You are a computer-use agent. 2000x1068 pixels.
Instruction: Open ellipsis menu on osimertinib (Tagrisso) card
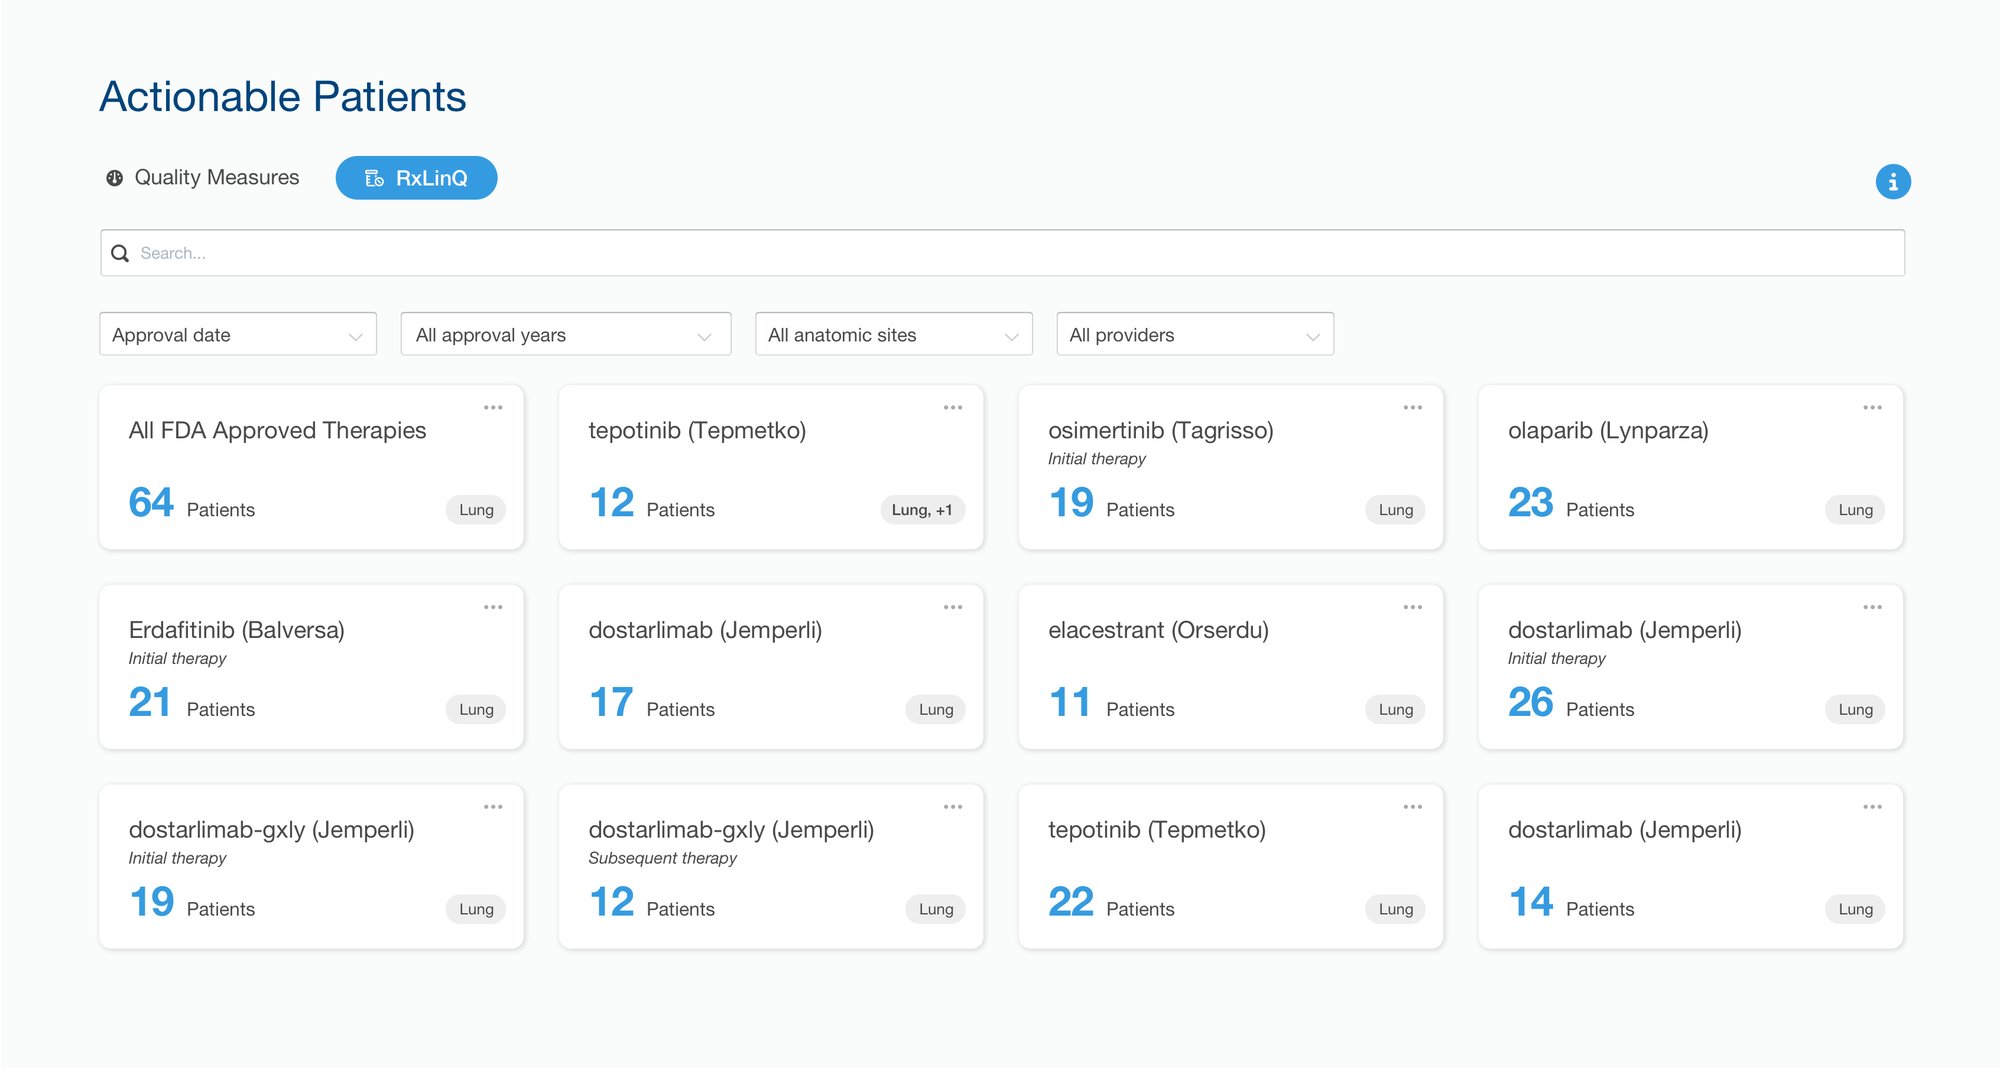pyautogui.click(x=1412, y=407)
